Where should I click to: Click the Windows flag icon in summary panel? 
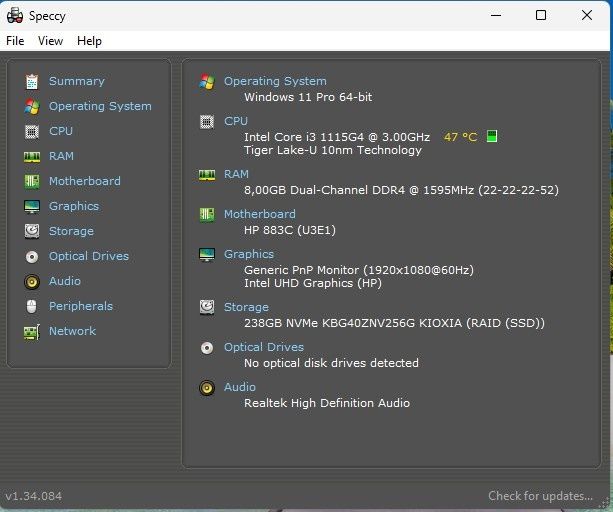[x=207, y=82]
